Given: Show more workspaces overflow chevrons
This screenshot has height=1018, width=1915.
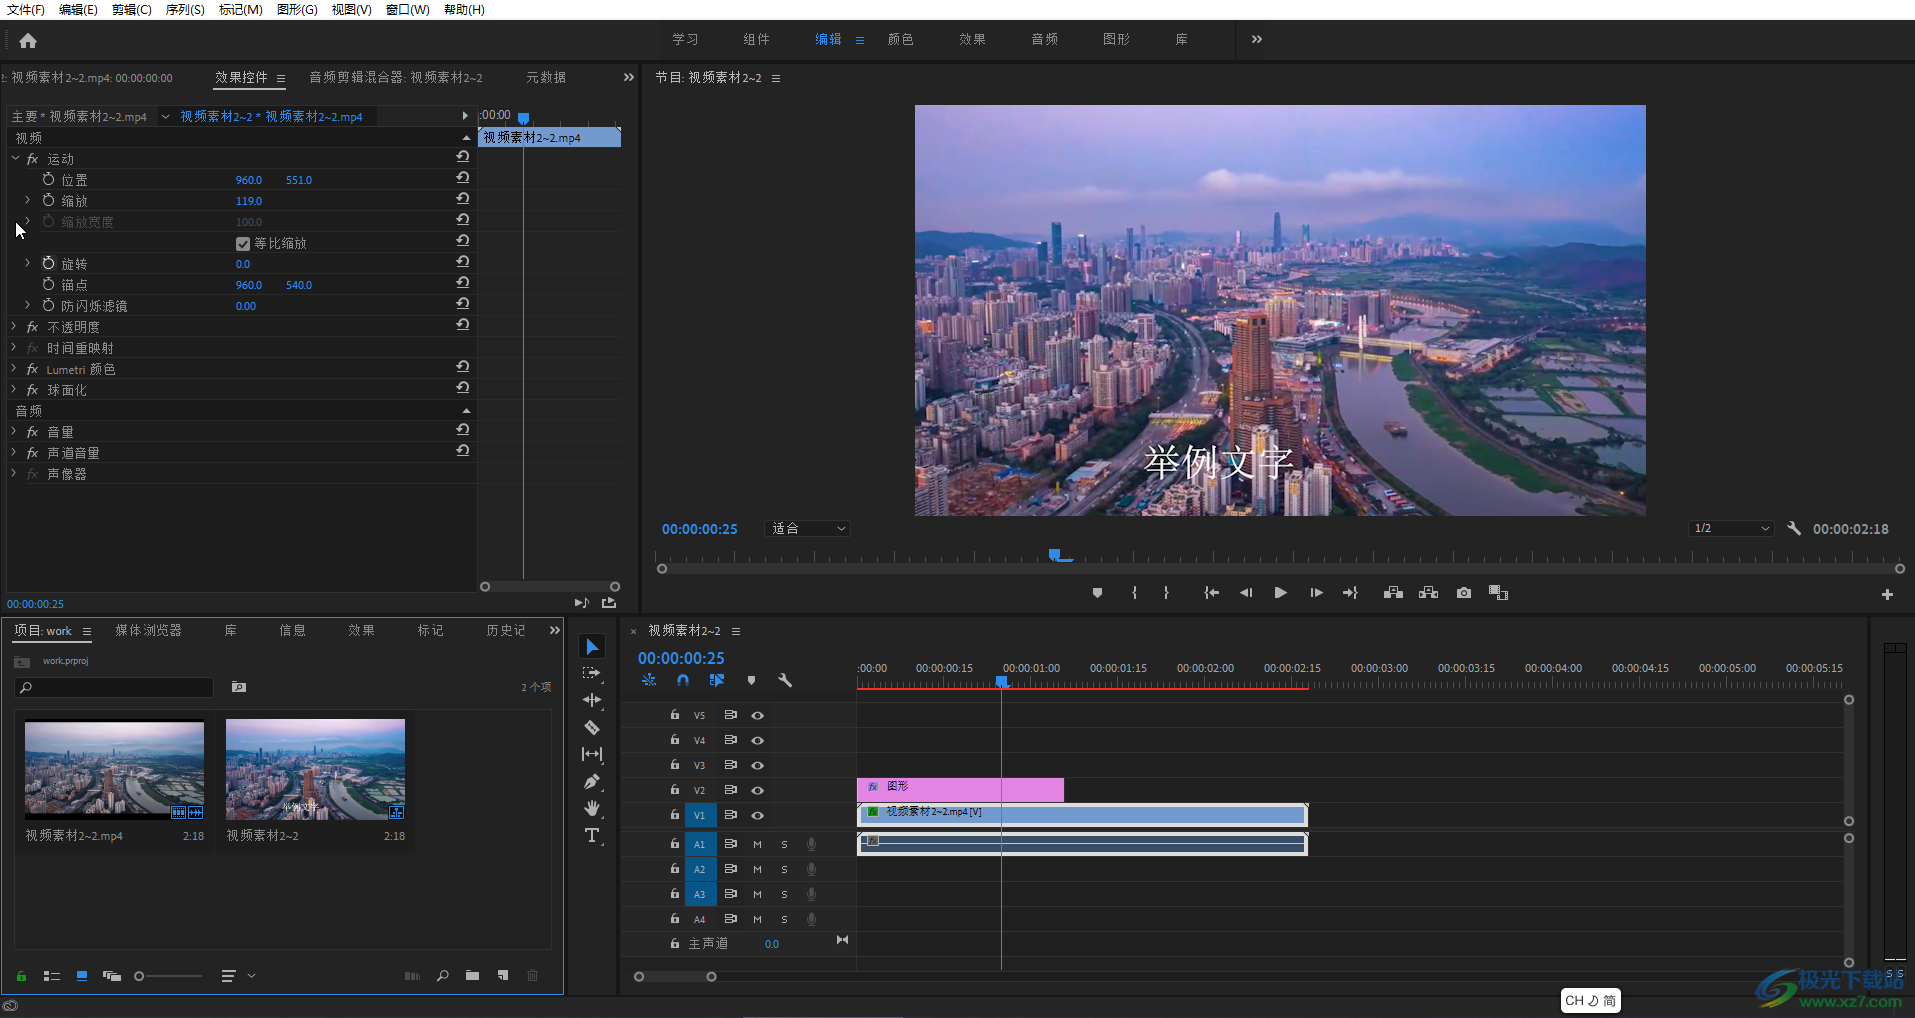Looking at the screenshot, I should (1257, 39).
